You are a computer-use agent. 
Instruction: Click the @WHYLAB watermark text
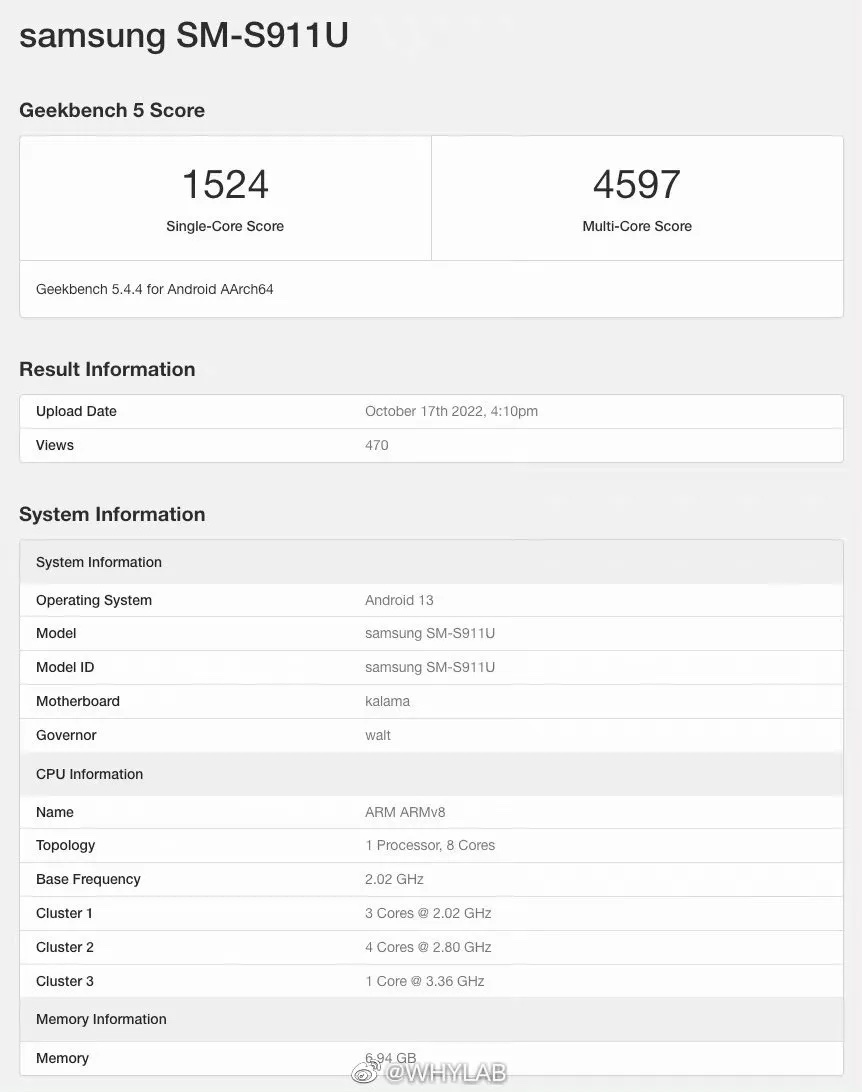446,1074
